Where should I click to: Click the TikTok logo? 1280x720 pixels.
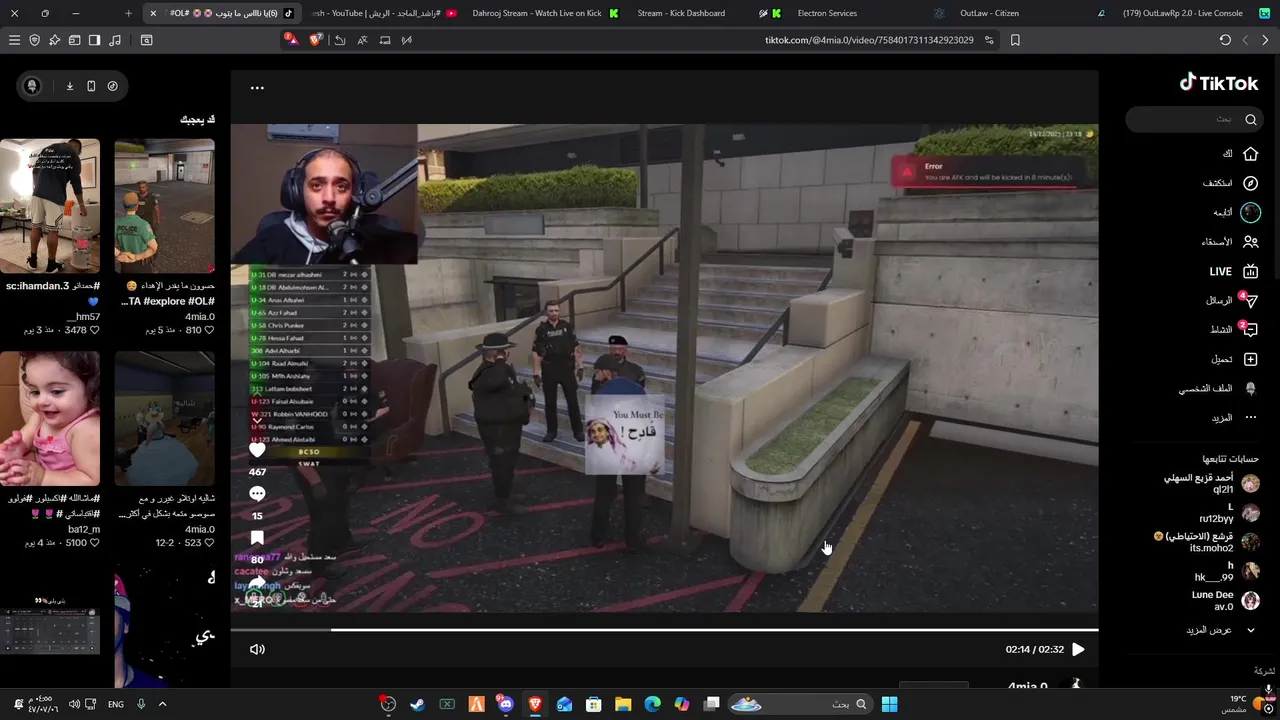(x=1219, y=83)
